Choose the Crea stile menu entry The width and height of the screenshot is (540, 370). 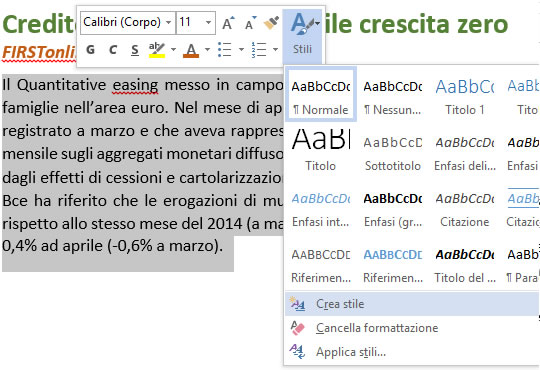(412, 304)
